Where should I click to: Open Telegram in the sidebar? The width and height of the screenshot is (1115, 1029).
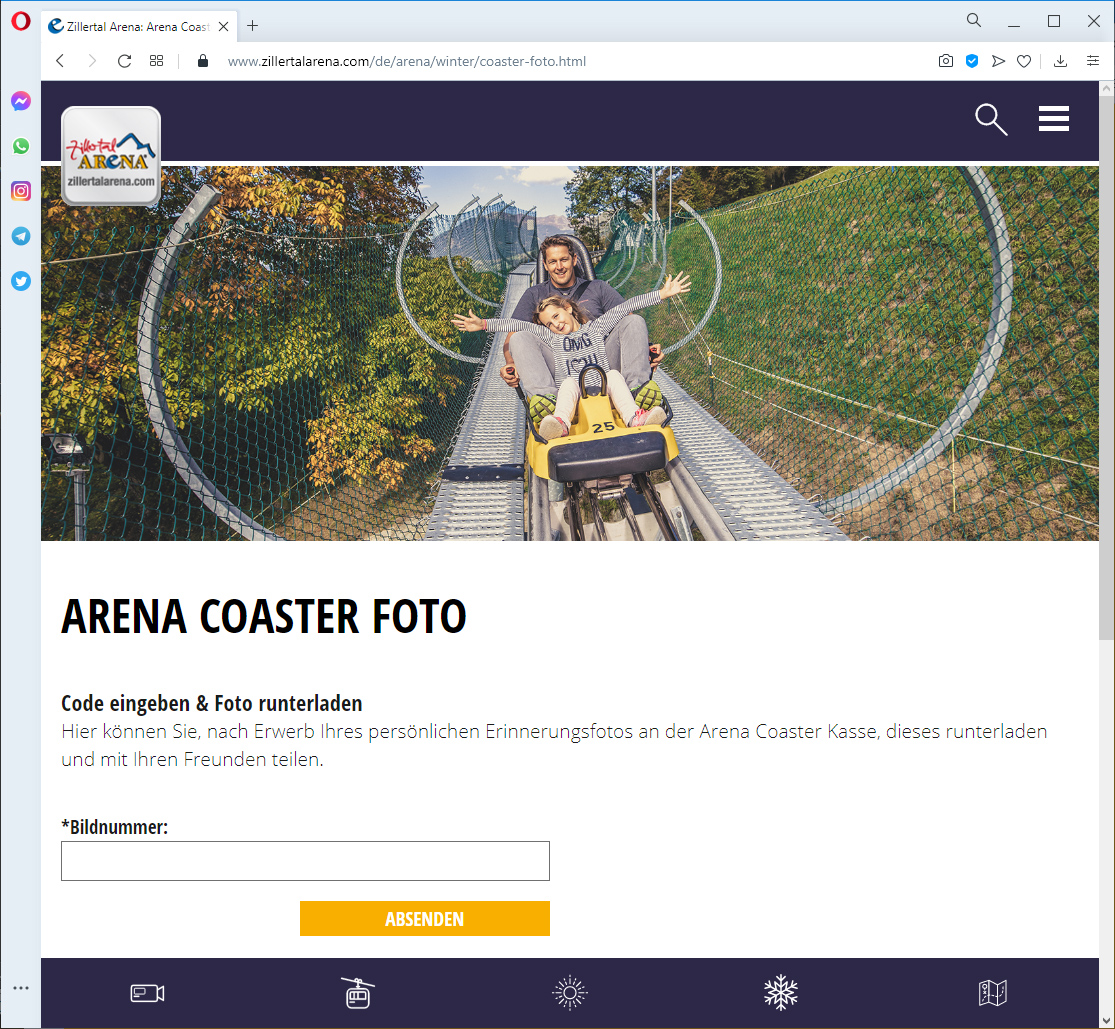(x=21, y=236)
